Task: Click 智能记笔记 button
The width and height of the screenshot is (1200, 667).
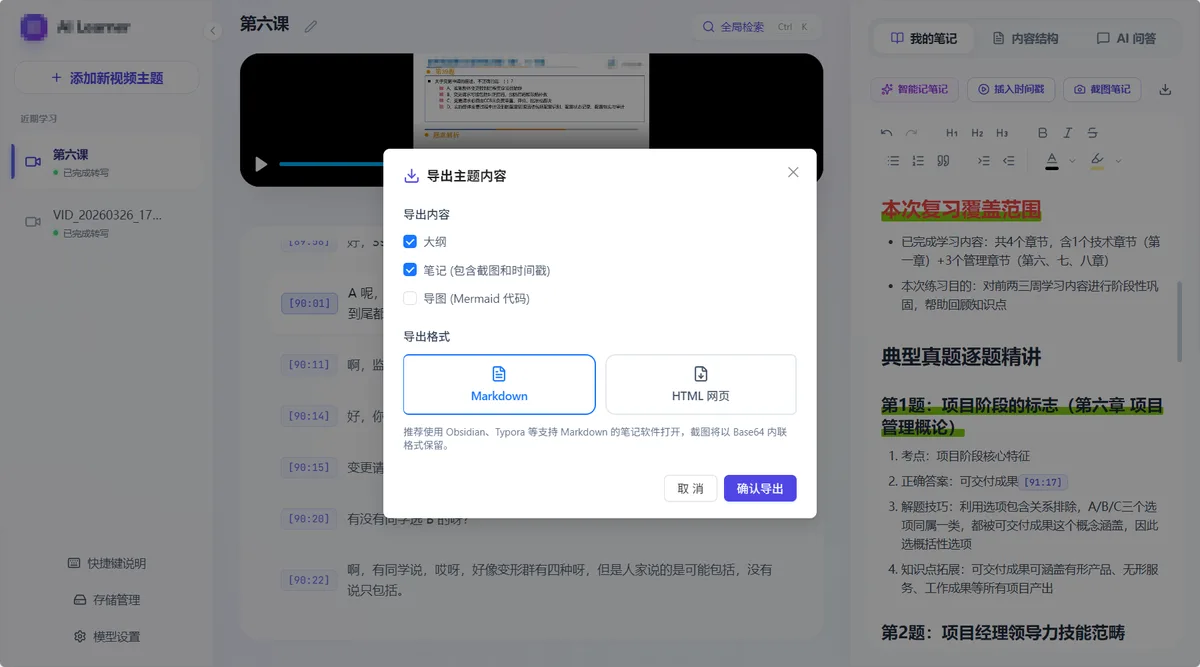Action: tap(914, 89)
